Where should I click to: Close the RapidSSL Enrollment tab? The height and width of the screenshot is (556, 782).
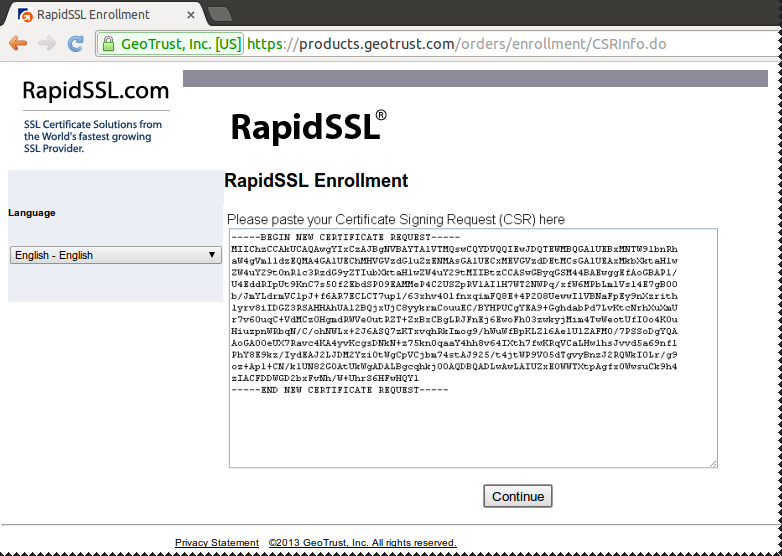point(191,15)
